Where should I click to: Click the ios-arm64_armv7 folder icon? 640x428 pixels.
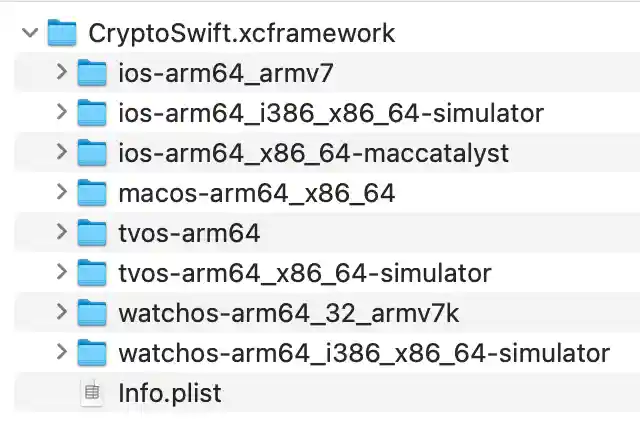(x=92, y=73)
